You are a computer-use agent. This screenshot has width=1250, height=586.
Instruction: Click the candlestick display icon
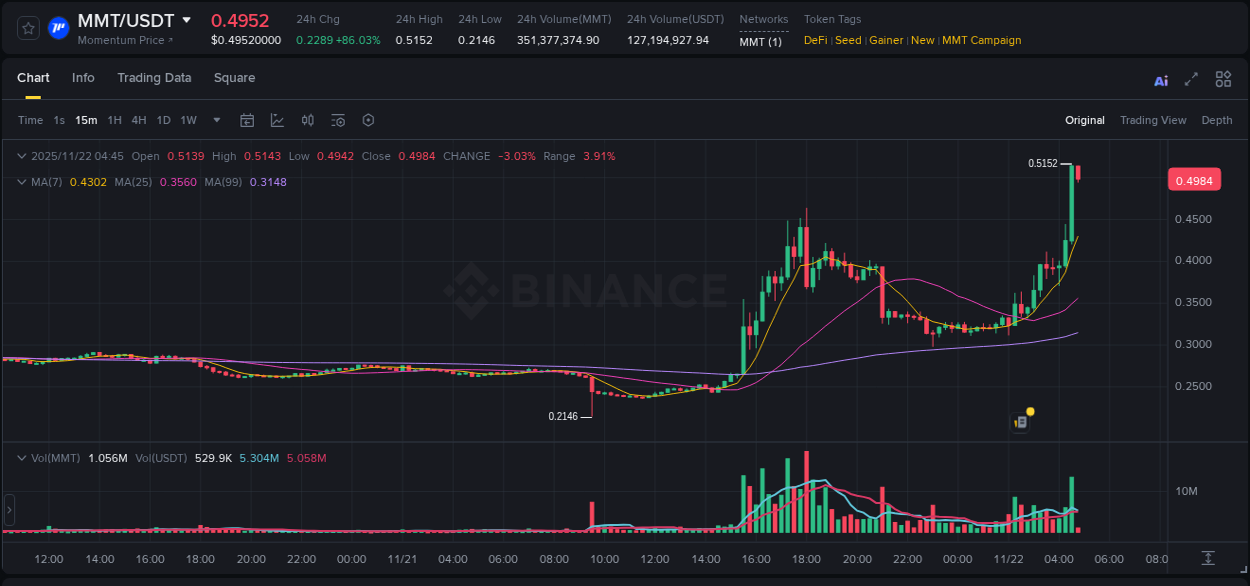coord(309,120)
